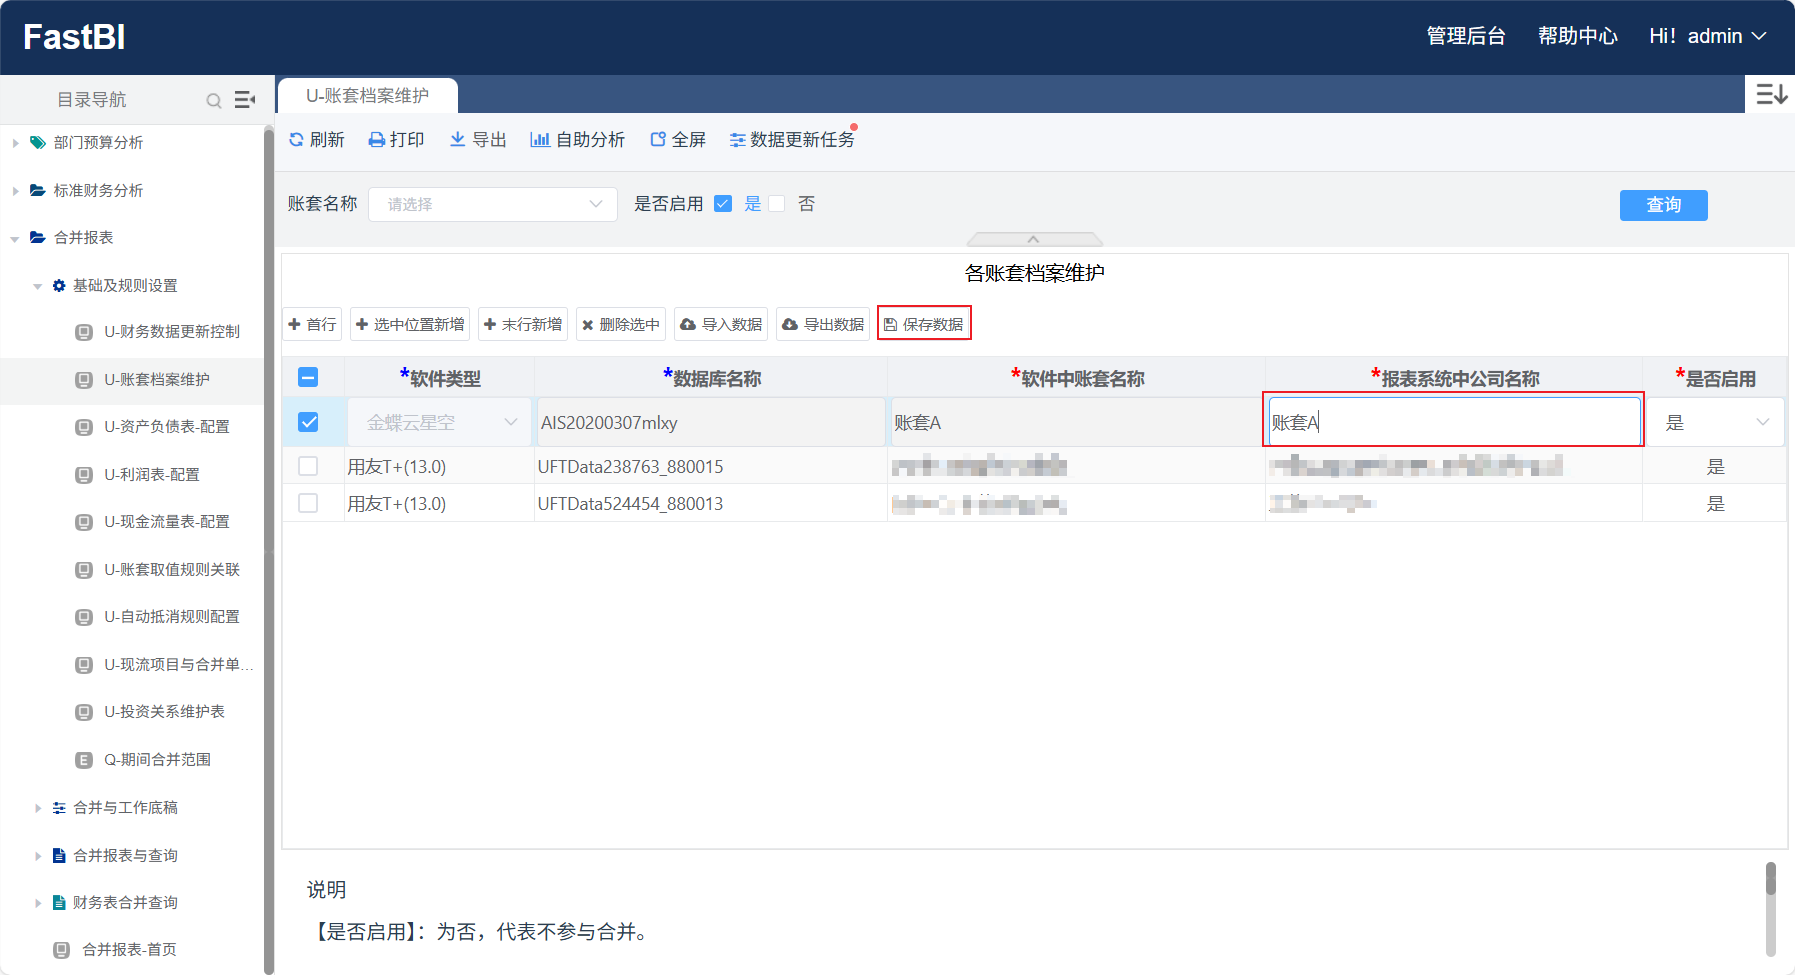
Task: Switch to the U-账套档案维护 tab
Action: click(367, 96)
